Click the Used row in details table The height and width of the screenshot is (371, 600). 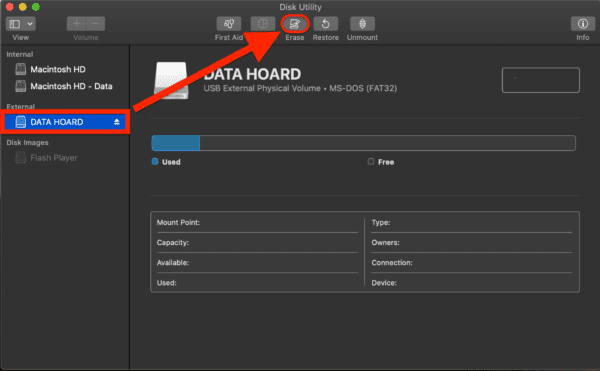pyautogui.click(x=257, y=283)
